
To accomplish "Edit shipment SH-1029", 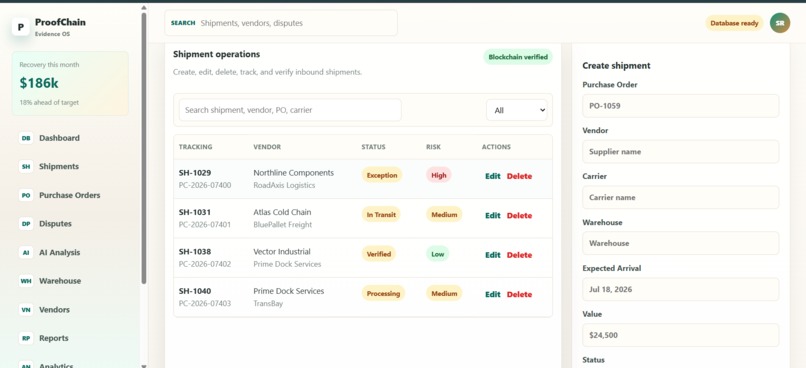I will pyautogui.click(x=492, y=176).
